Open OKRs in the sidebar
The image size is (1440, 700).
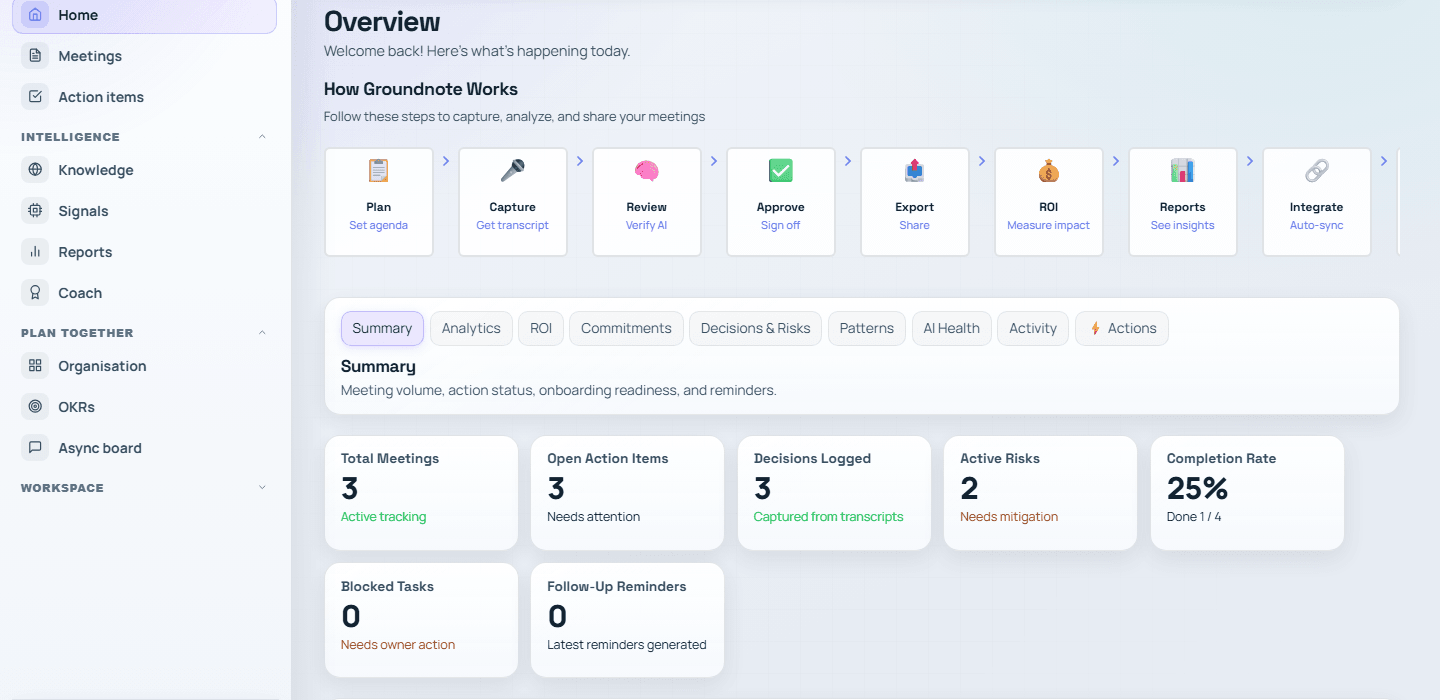coord(144,407)
